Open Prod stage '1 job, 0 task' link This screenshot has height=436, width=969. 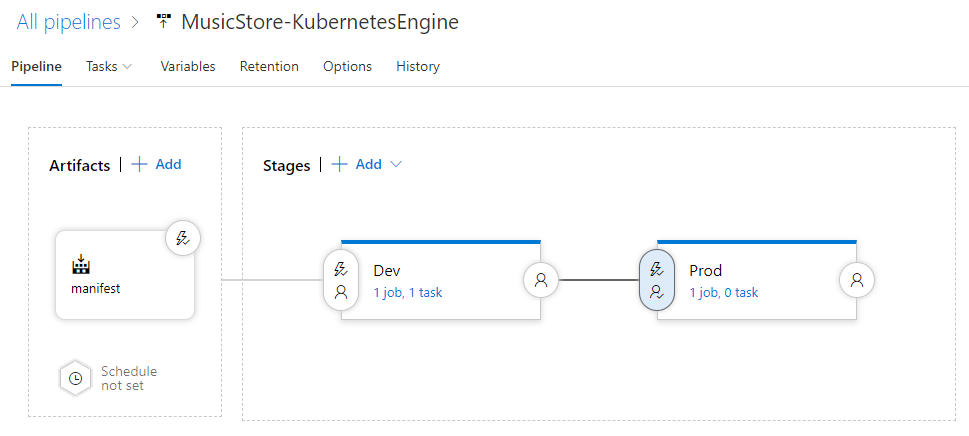724,293
